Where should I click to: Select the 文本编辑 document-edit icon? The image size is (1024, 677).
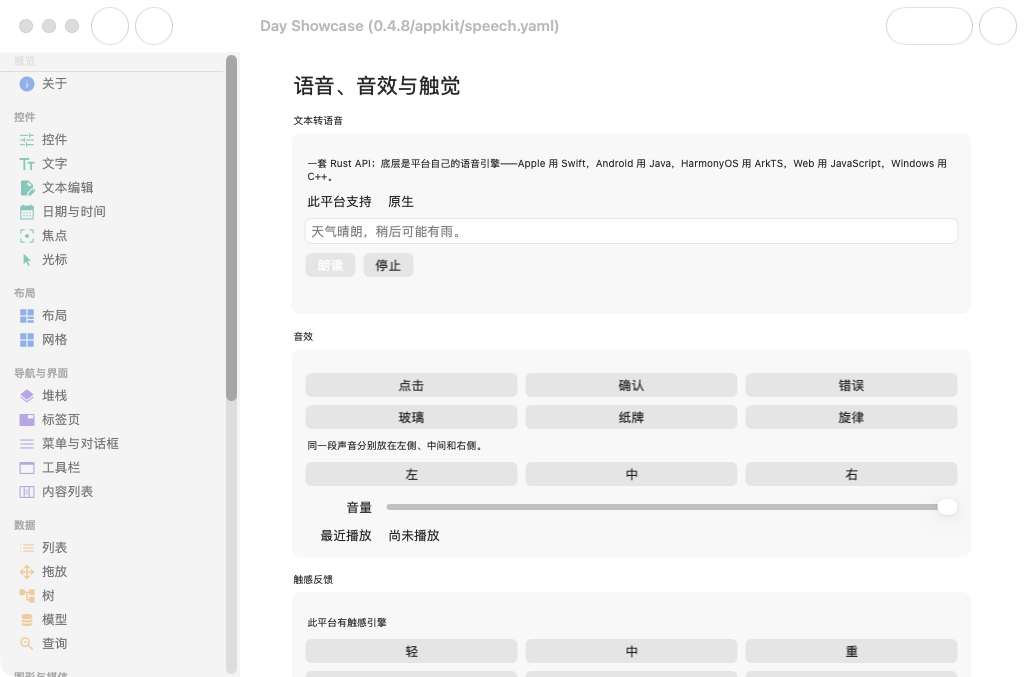pyautogui.click(x=27, y=188)
